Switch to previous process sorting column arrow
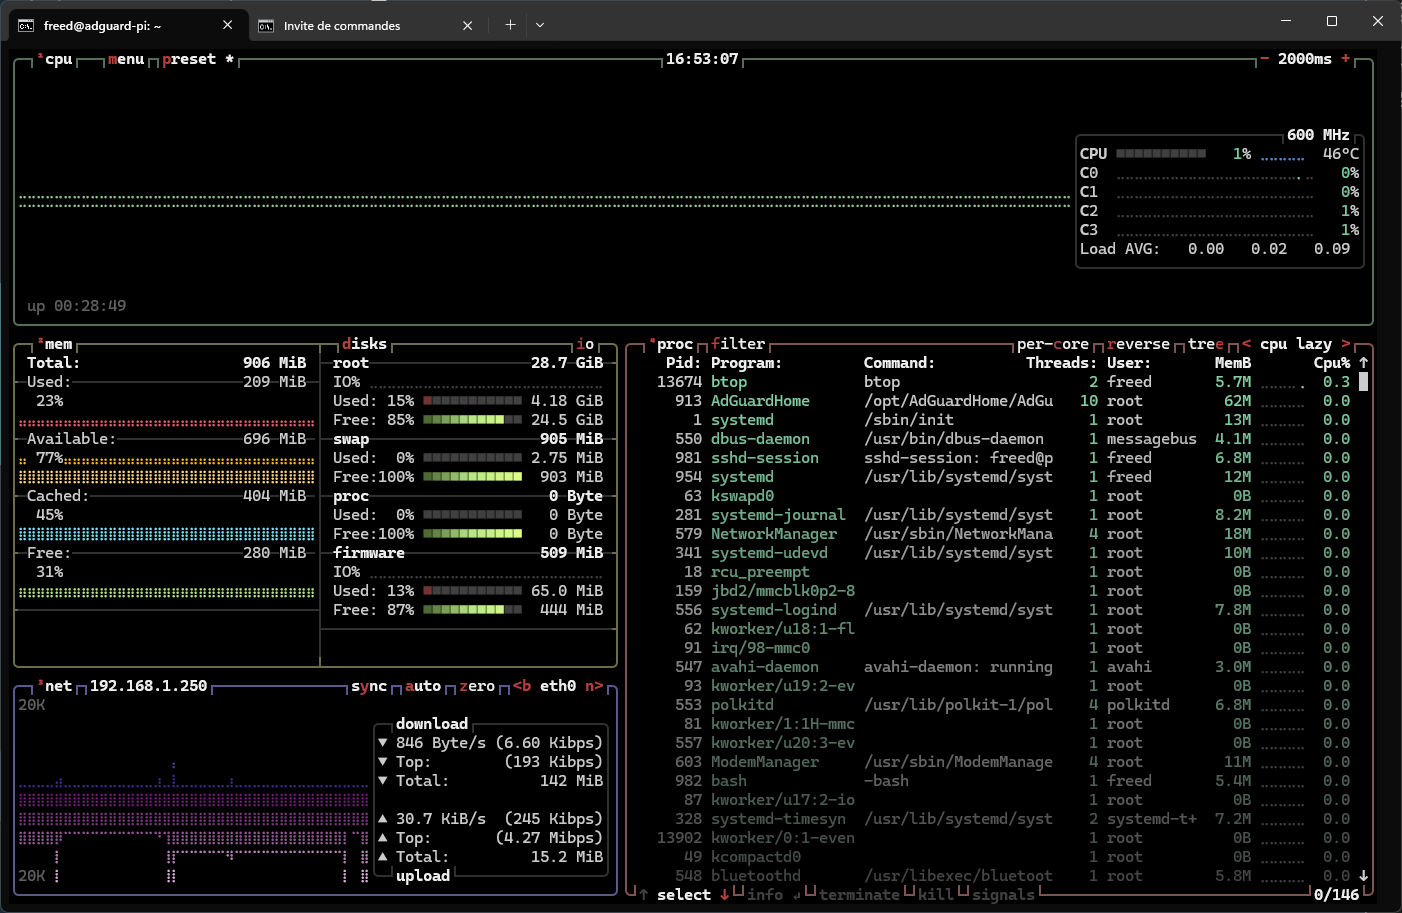 coord(1246,344)
